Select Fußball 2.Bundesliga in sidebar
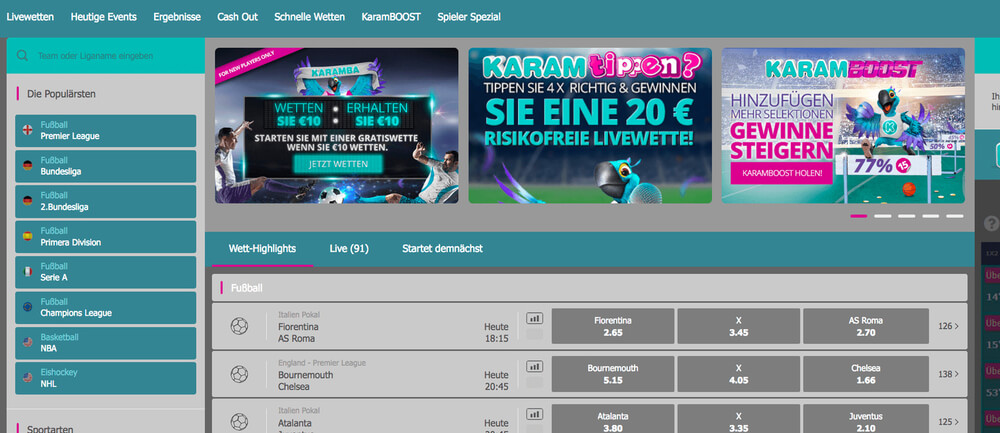Screen dimensions: 1000x433 pos(106,202)
